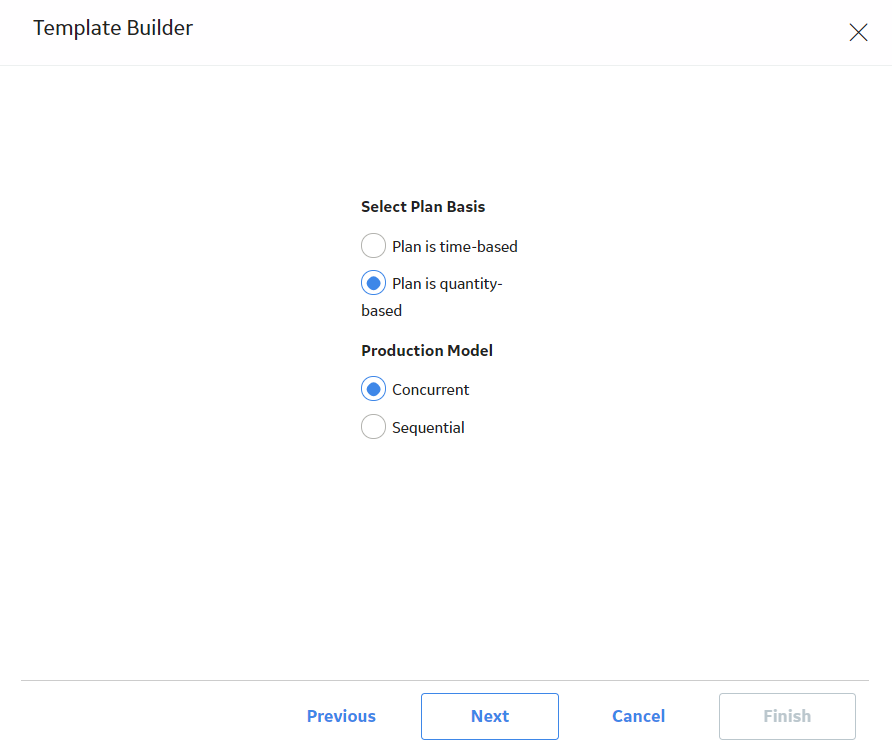Viewport: 892px width, 753px height.
Task: Go back with the Previous link
Action: pyautogui.click(x=341, y=716)
